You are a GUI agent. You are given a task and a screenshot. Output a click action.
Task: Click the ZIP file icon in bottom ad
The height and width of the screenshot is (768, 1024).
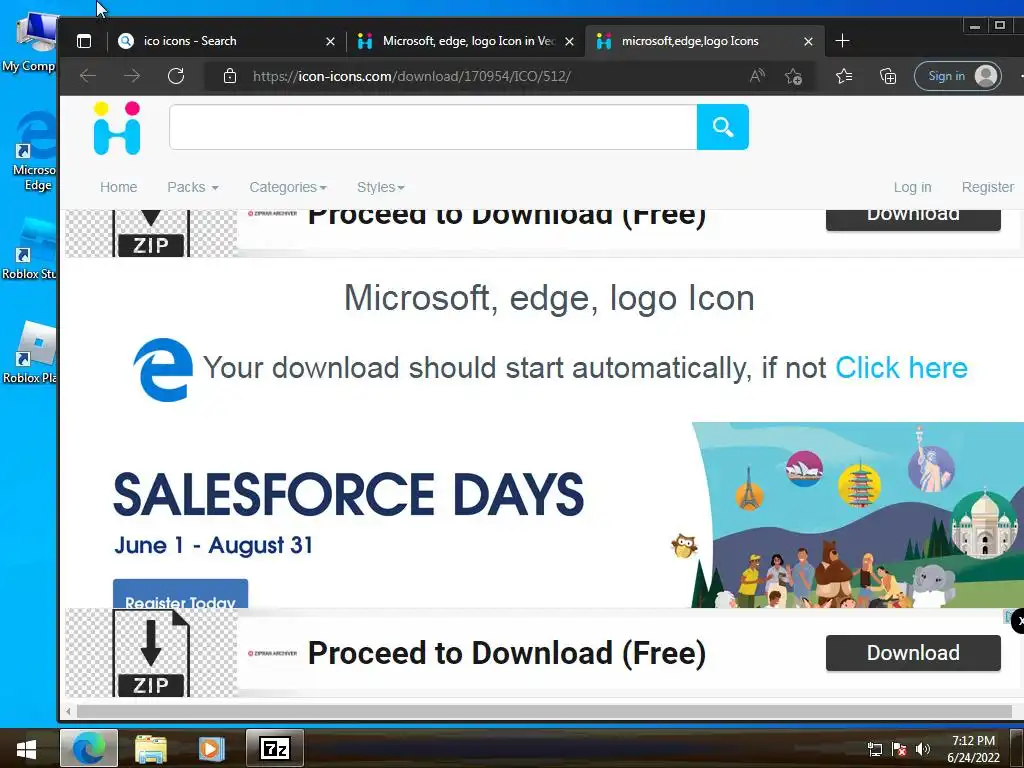[151, 653]
